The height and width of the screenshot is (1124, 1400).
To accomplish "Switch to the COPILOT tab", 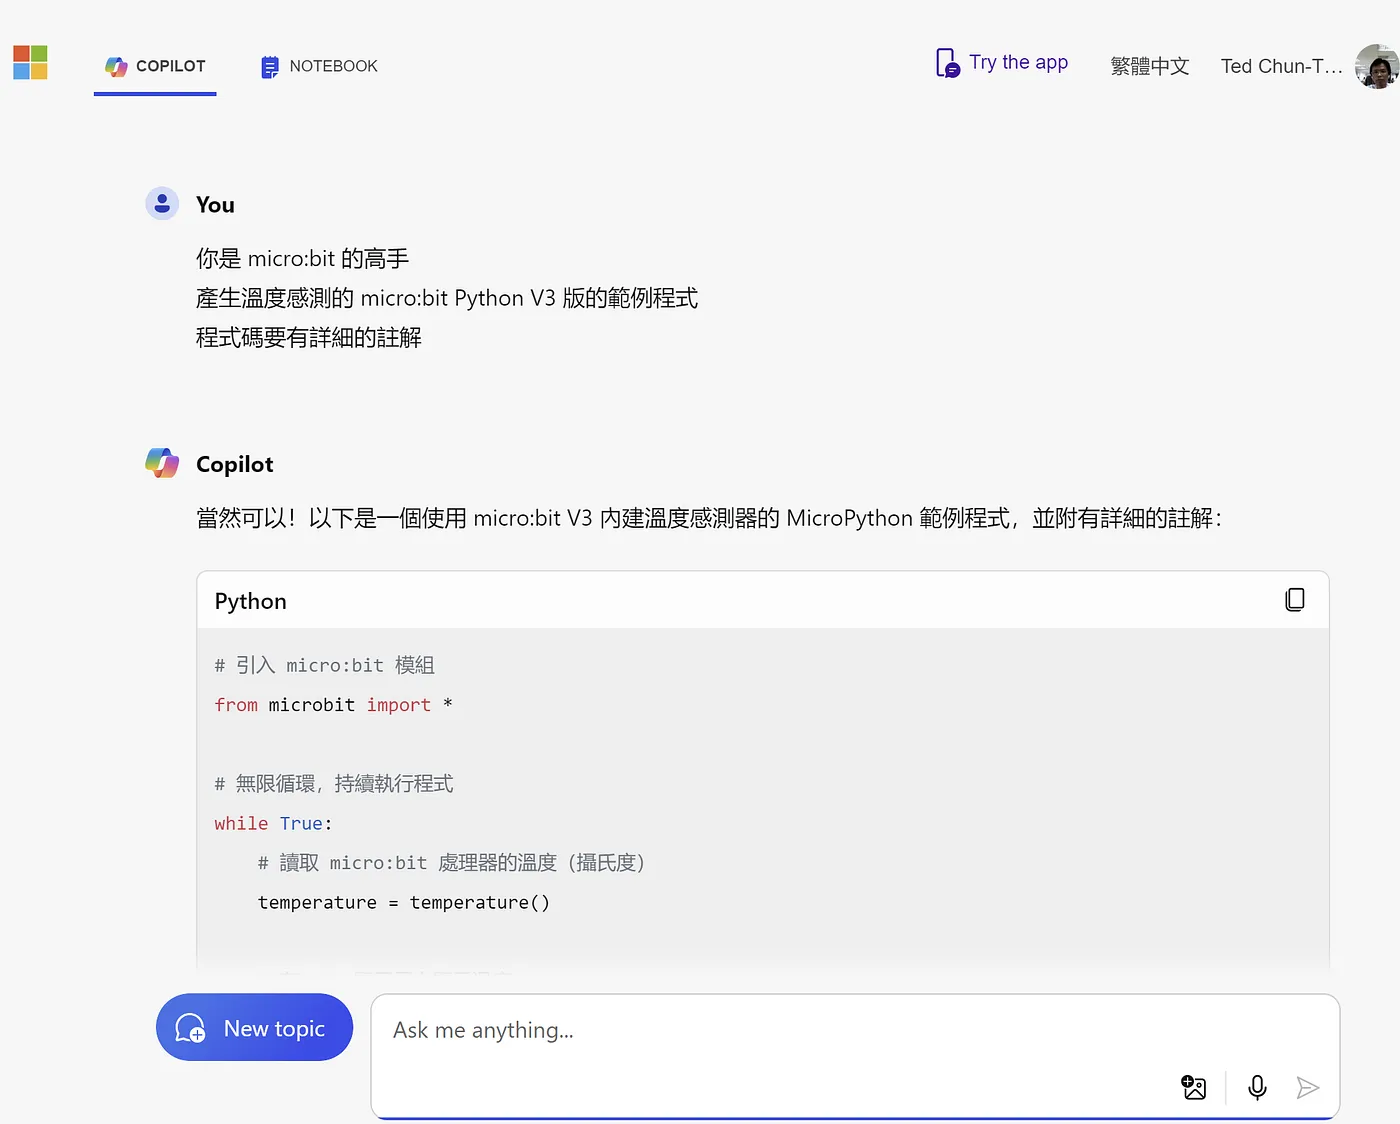I will point(155,66).
